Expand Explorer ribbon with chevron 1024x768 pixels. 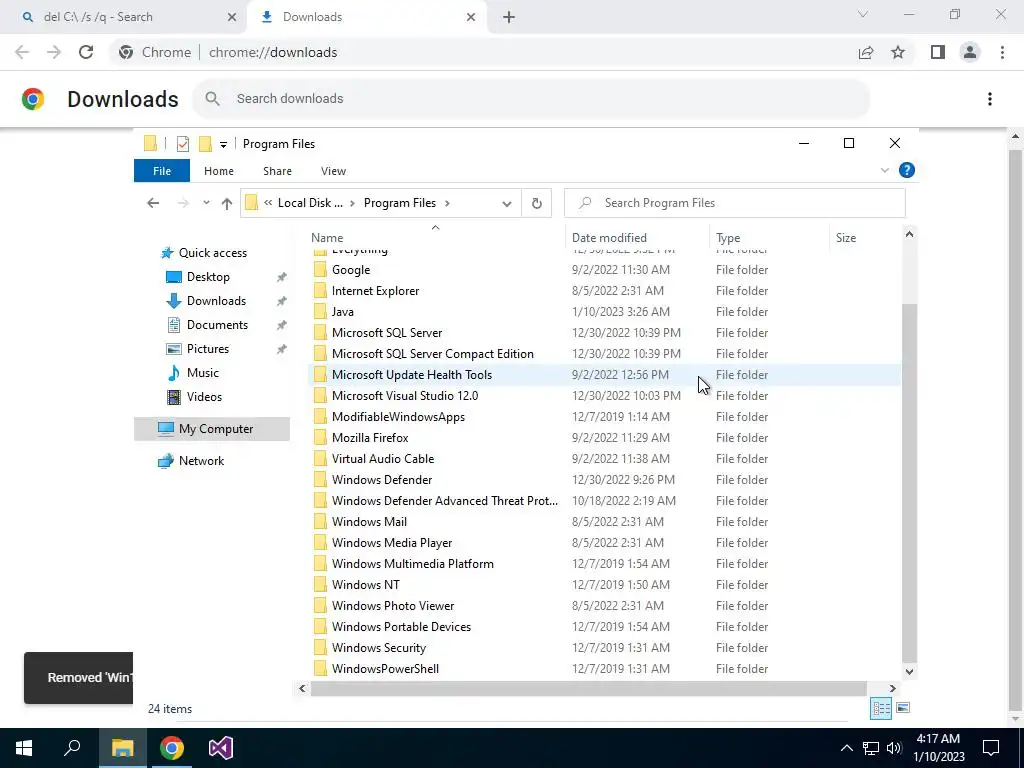884,170
